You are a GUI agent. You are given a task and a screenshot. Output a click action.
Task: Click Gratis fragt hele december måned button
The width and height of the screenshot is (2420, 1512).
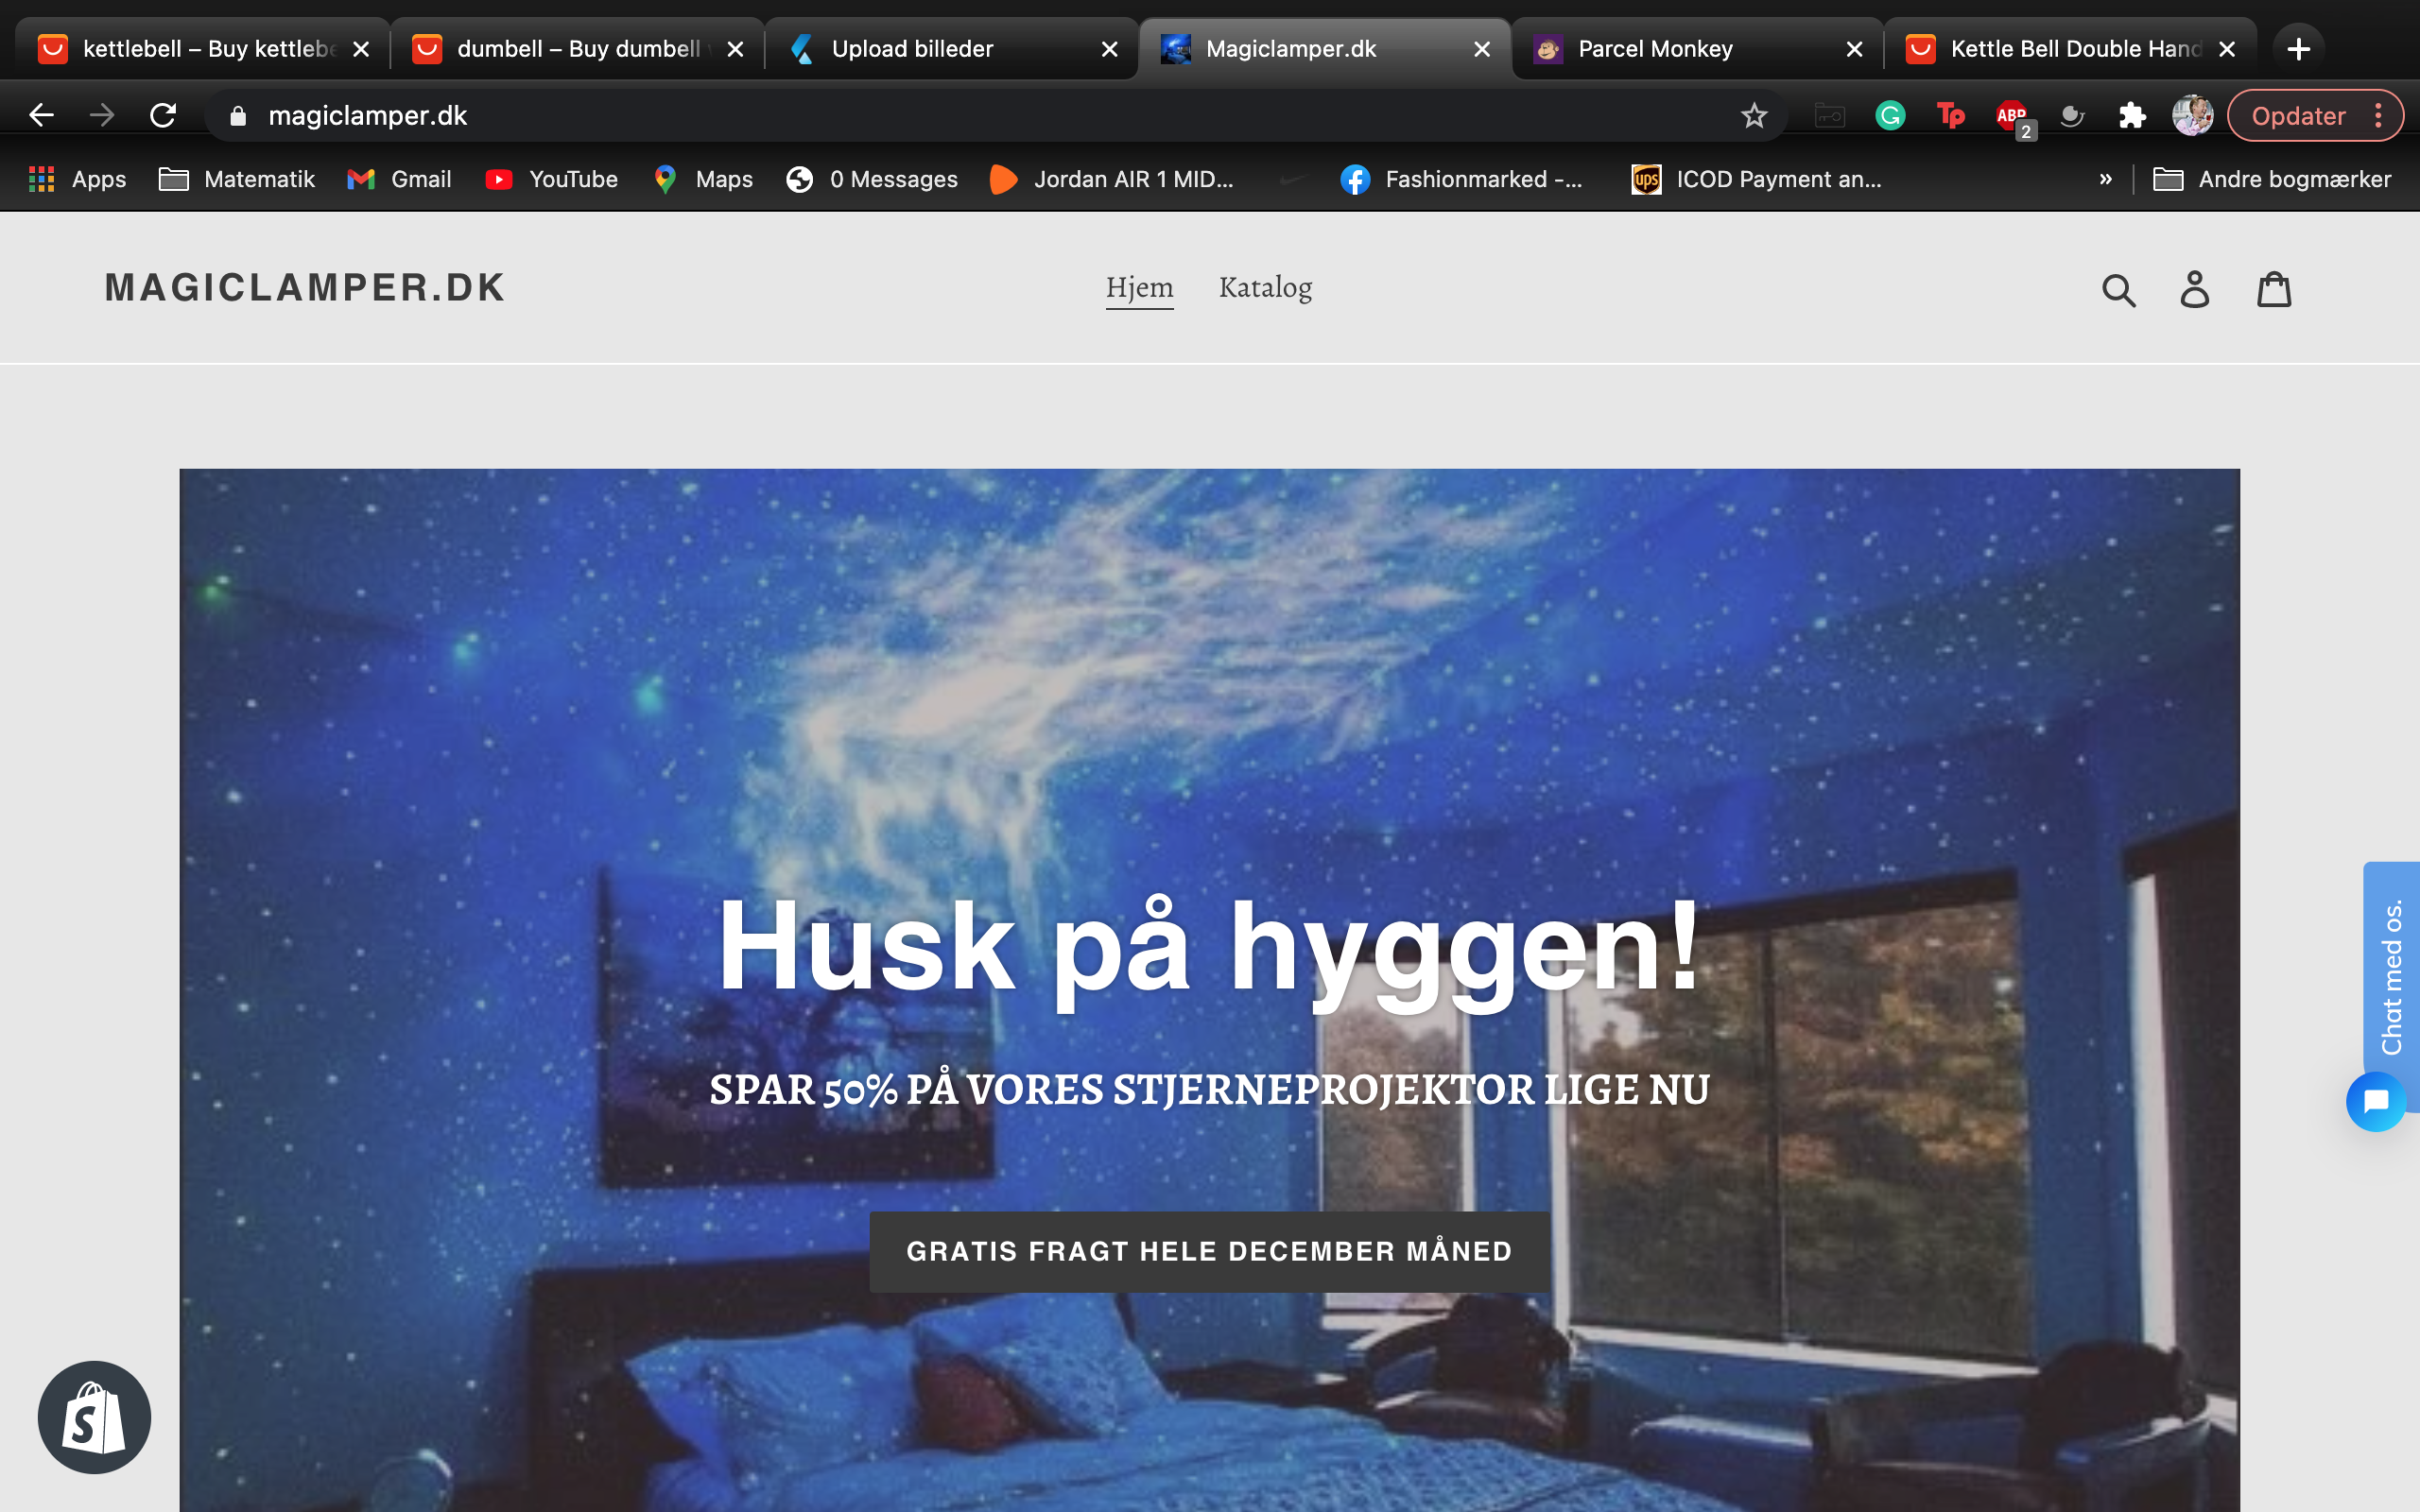(1209, 1251)
